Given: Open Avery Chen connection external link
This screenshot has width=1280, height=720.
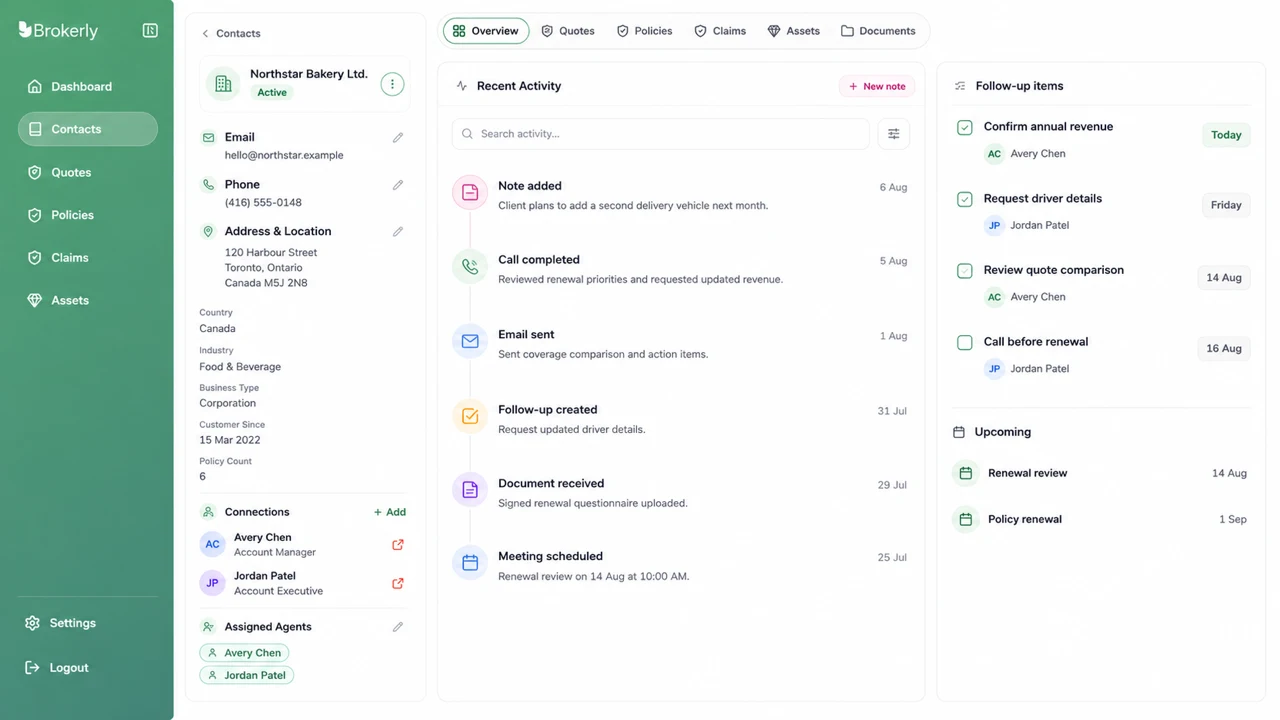Looking at the screenshot, I should (398, 545).
